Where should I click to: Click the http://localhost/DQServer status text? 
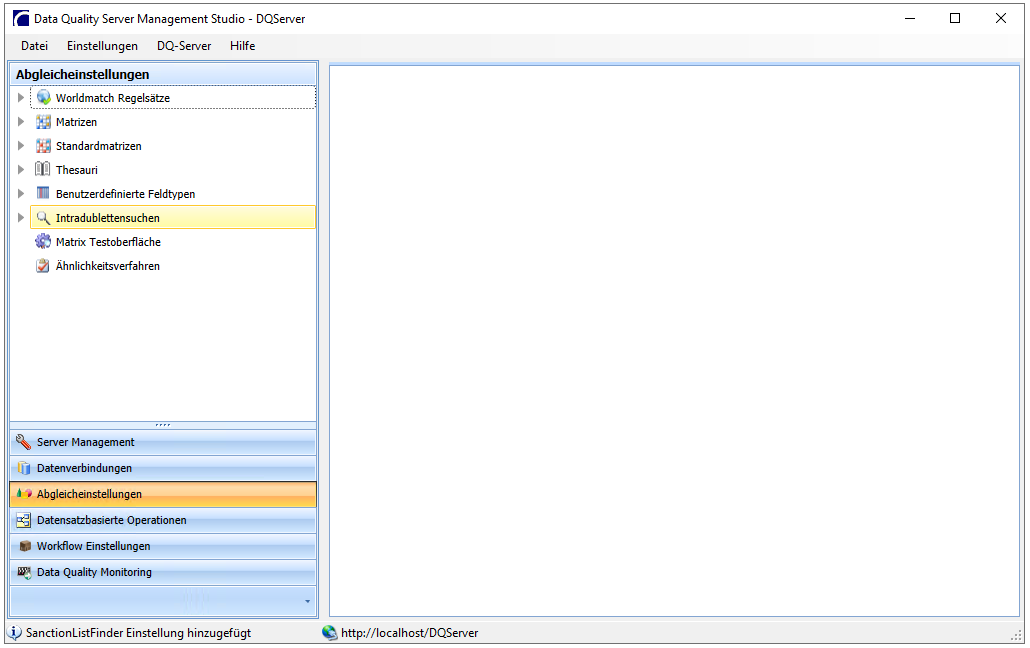[409, 633]
